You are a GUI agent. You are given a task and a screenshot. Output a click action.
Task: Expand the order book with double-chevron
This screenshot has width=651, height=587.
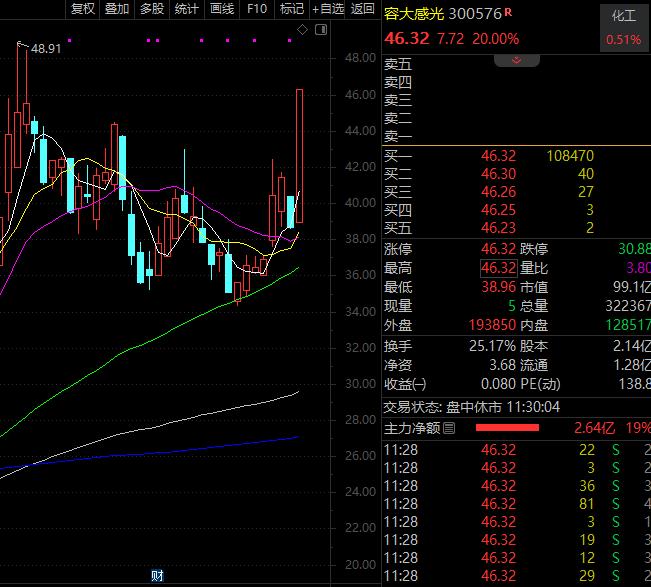pyautogui.click(x=516, y=61)
